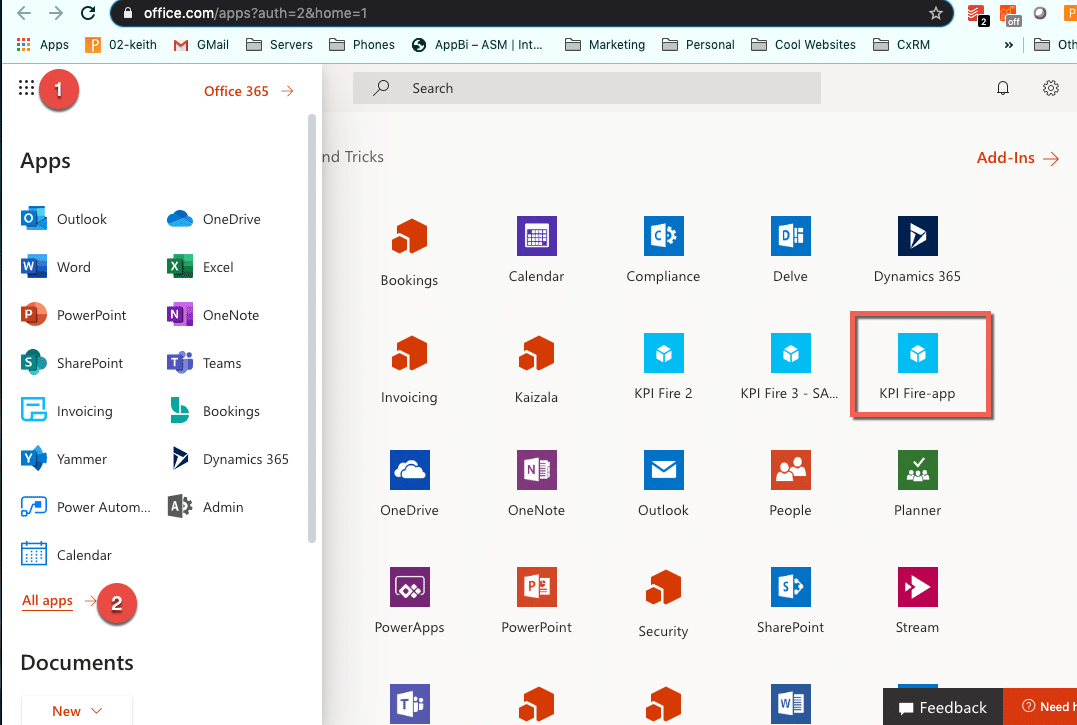Image resolution: width=1077 pixels, height=725 pixels.
Task: Open the KPI Fire 3 - SA tile
Action: click(790, 367)
